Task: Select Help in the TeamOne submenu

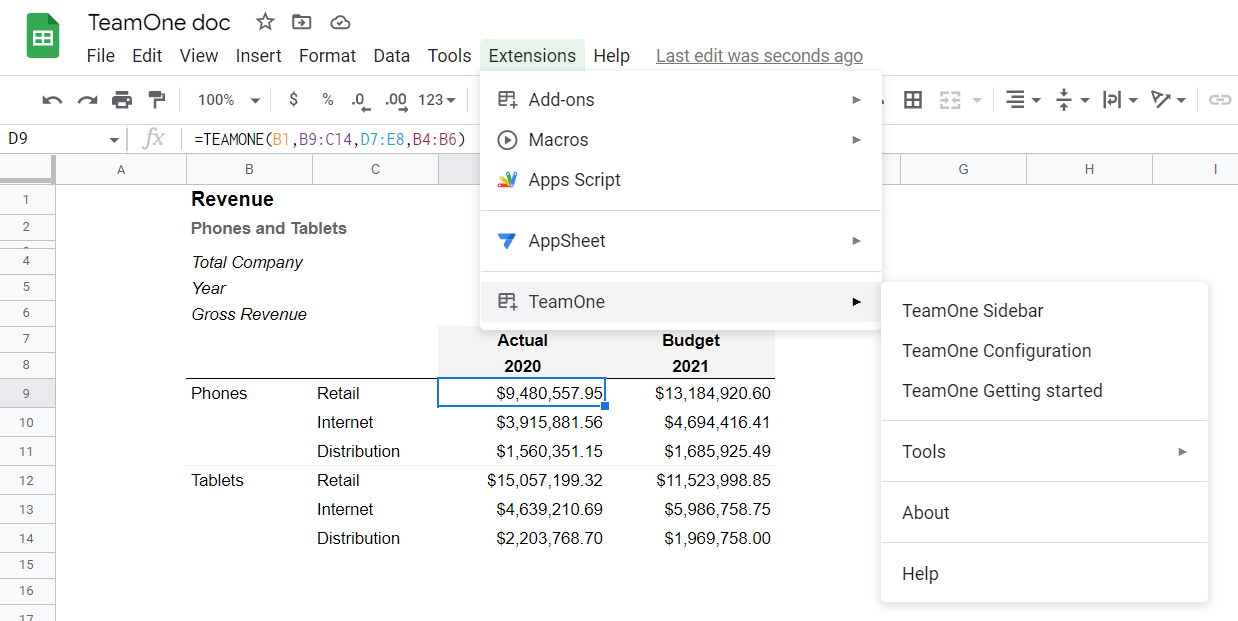Action: tap(1044, 574)
